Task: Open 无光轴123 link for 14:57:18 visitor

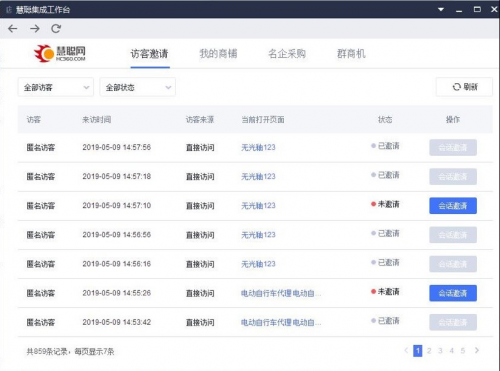Action: [258, 176]
